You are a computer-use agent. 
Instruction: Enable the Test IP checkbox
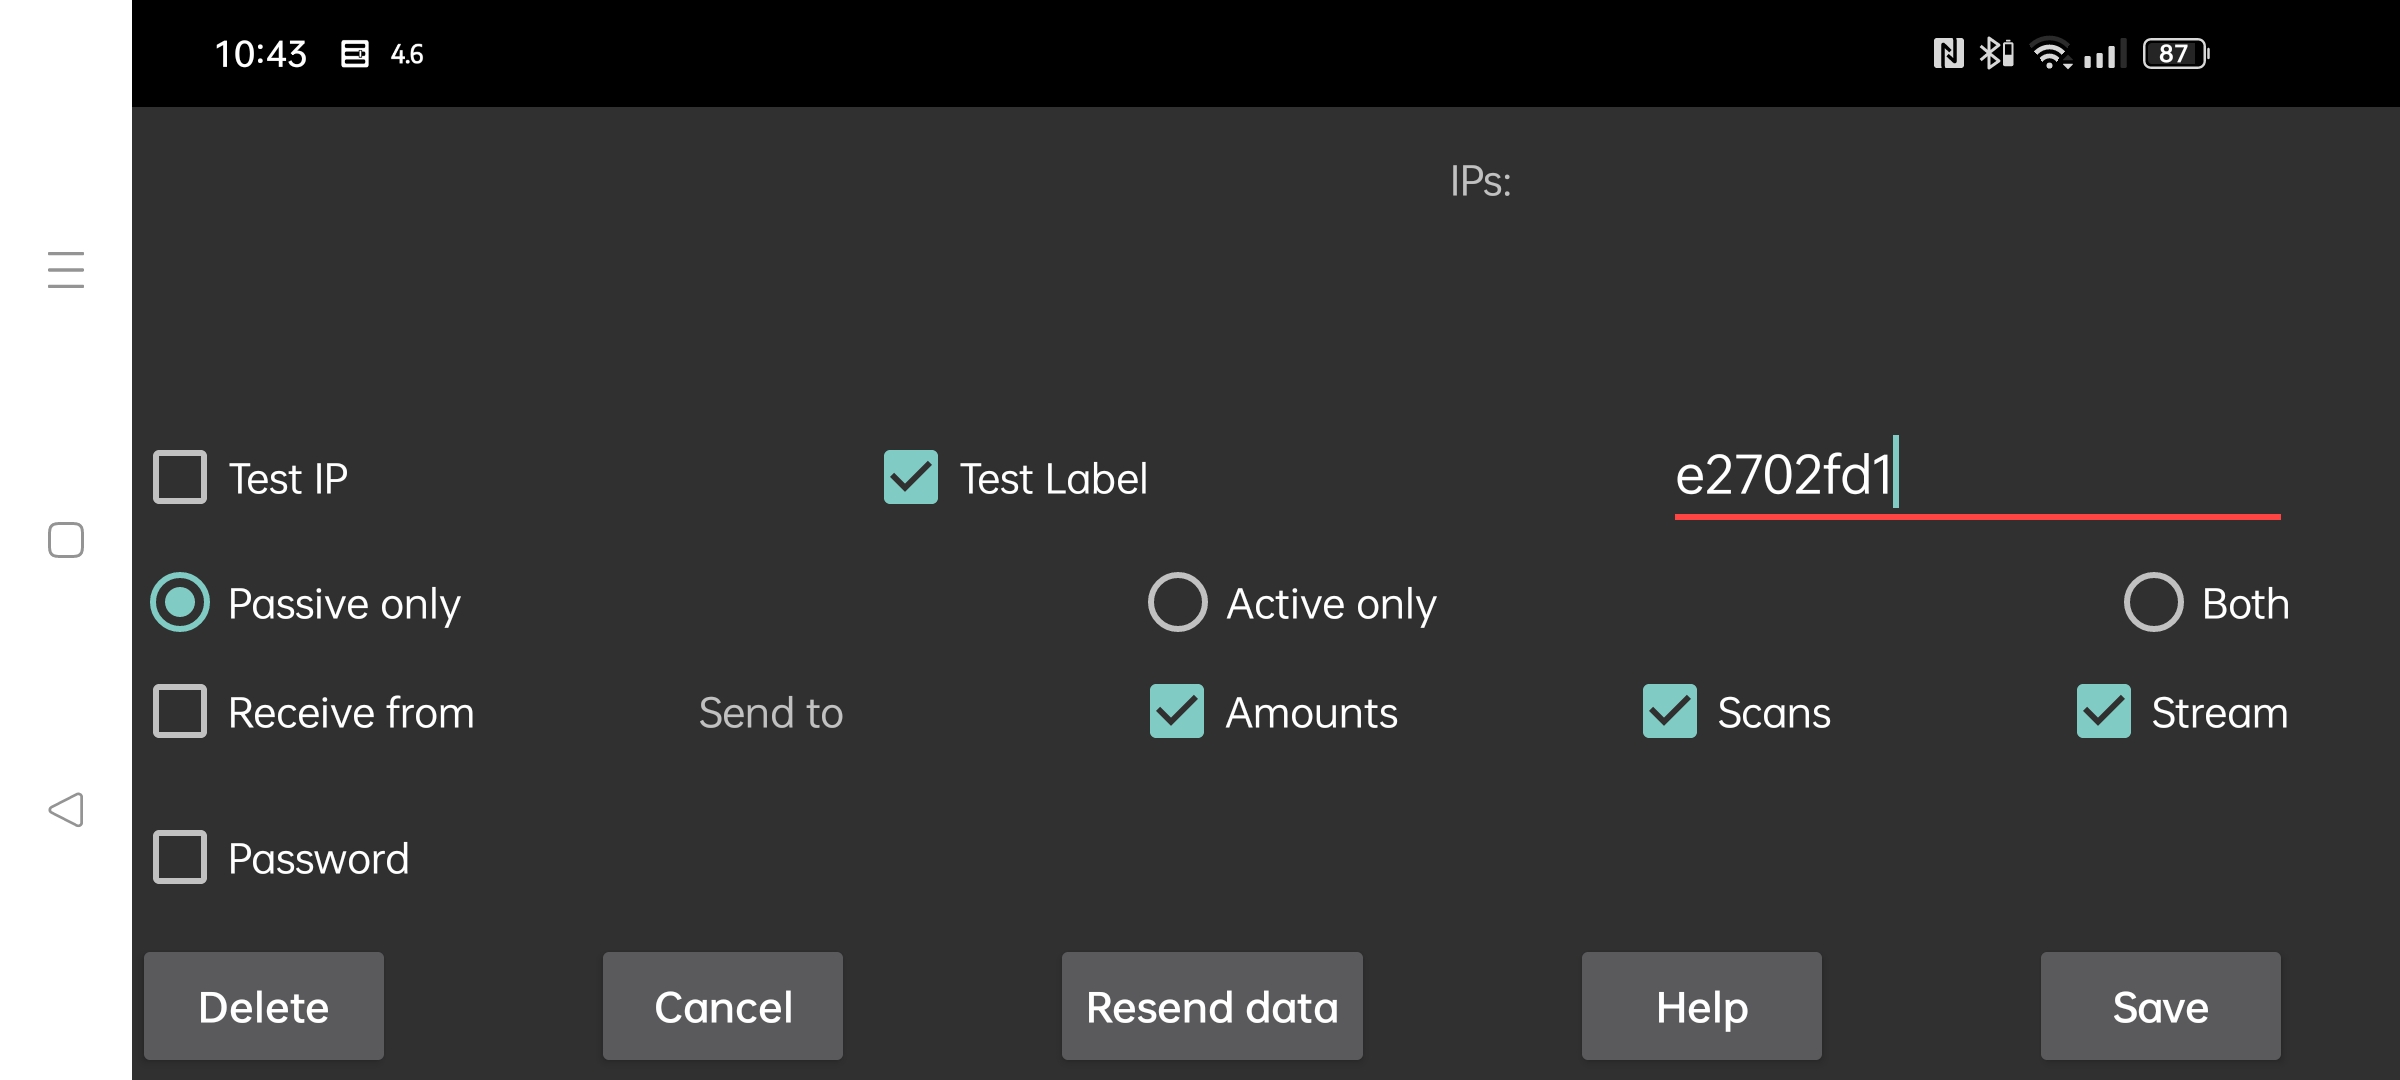(180, 478)
